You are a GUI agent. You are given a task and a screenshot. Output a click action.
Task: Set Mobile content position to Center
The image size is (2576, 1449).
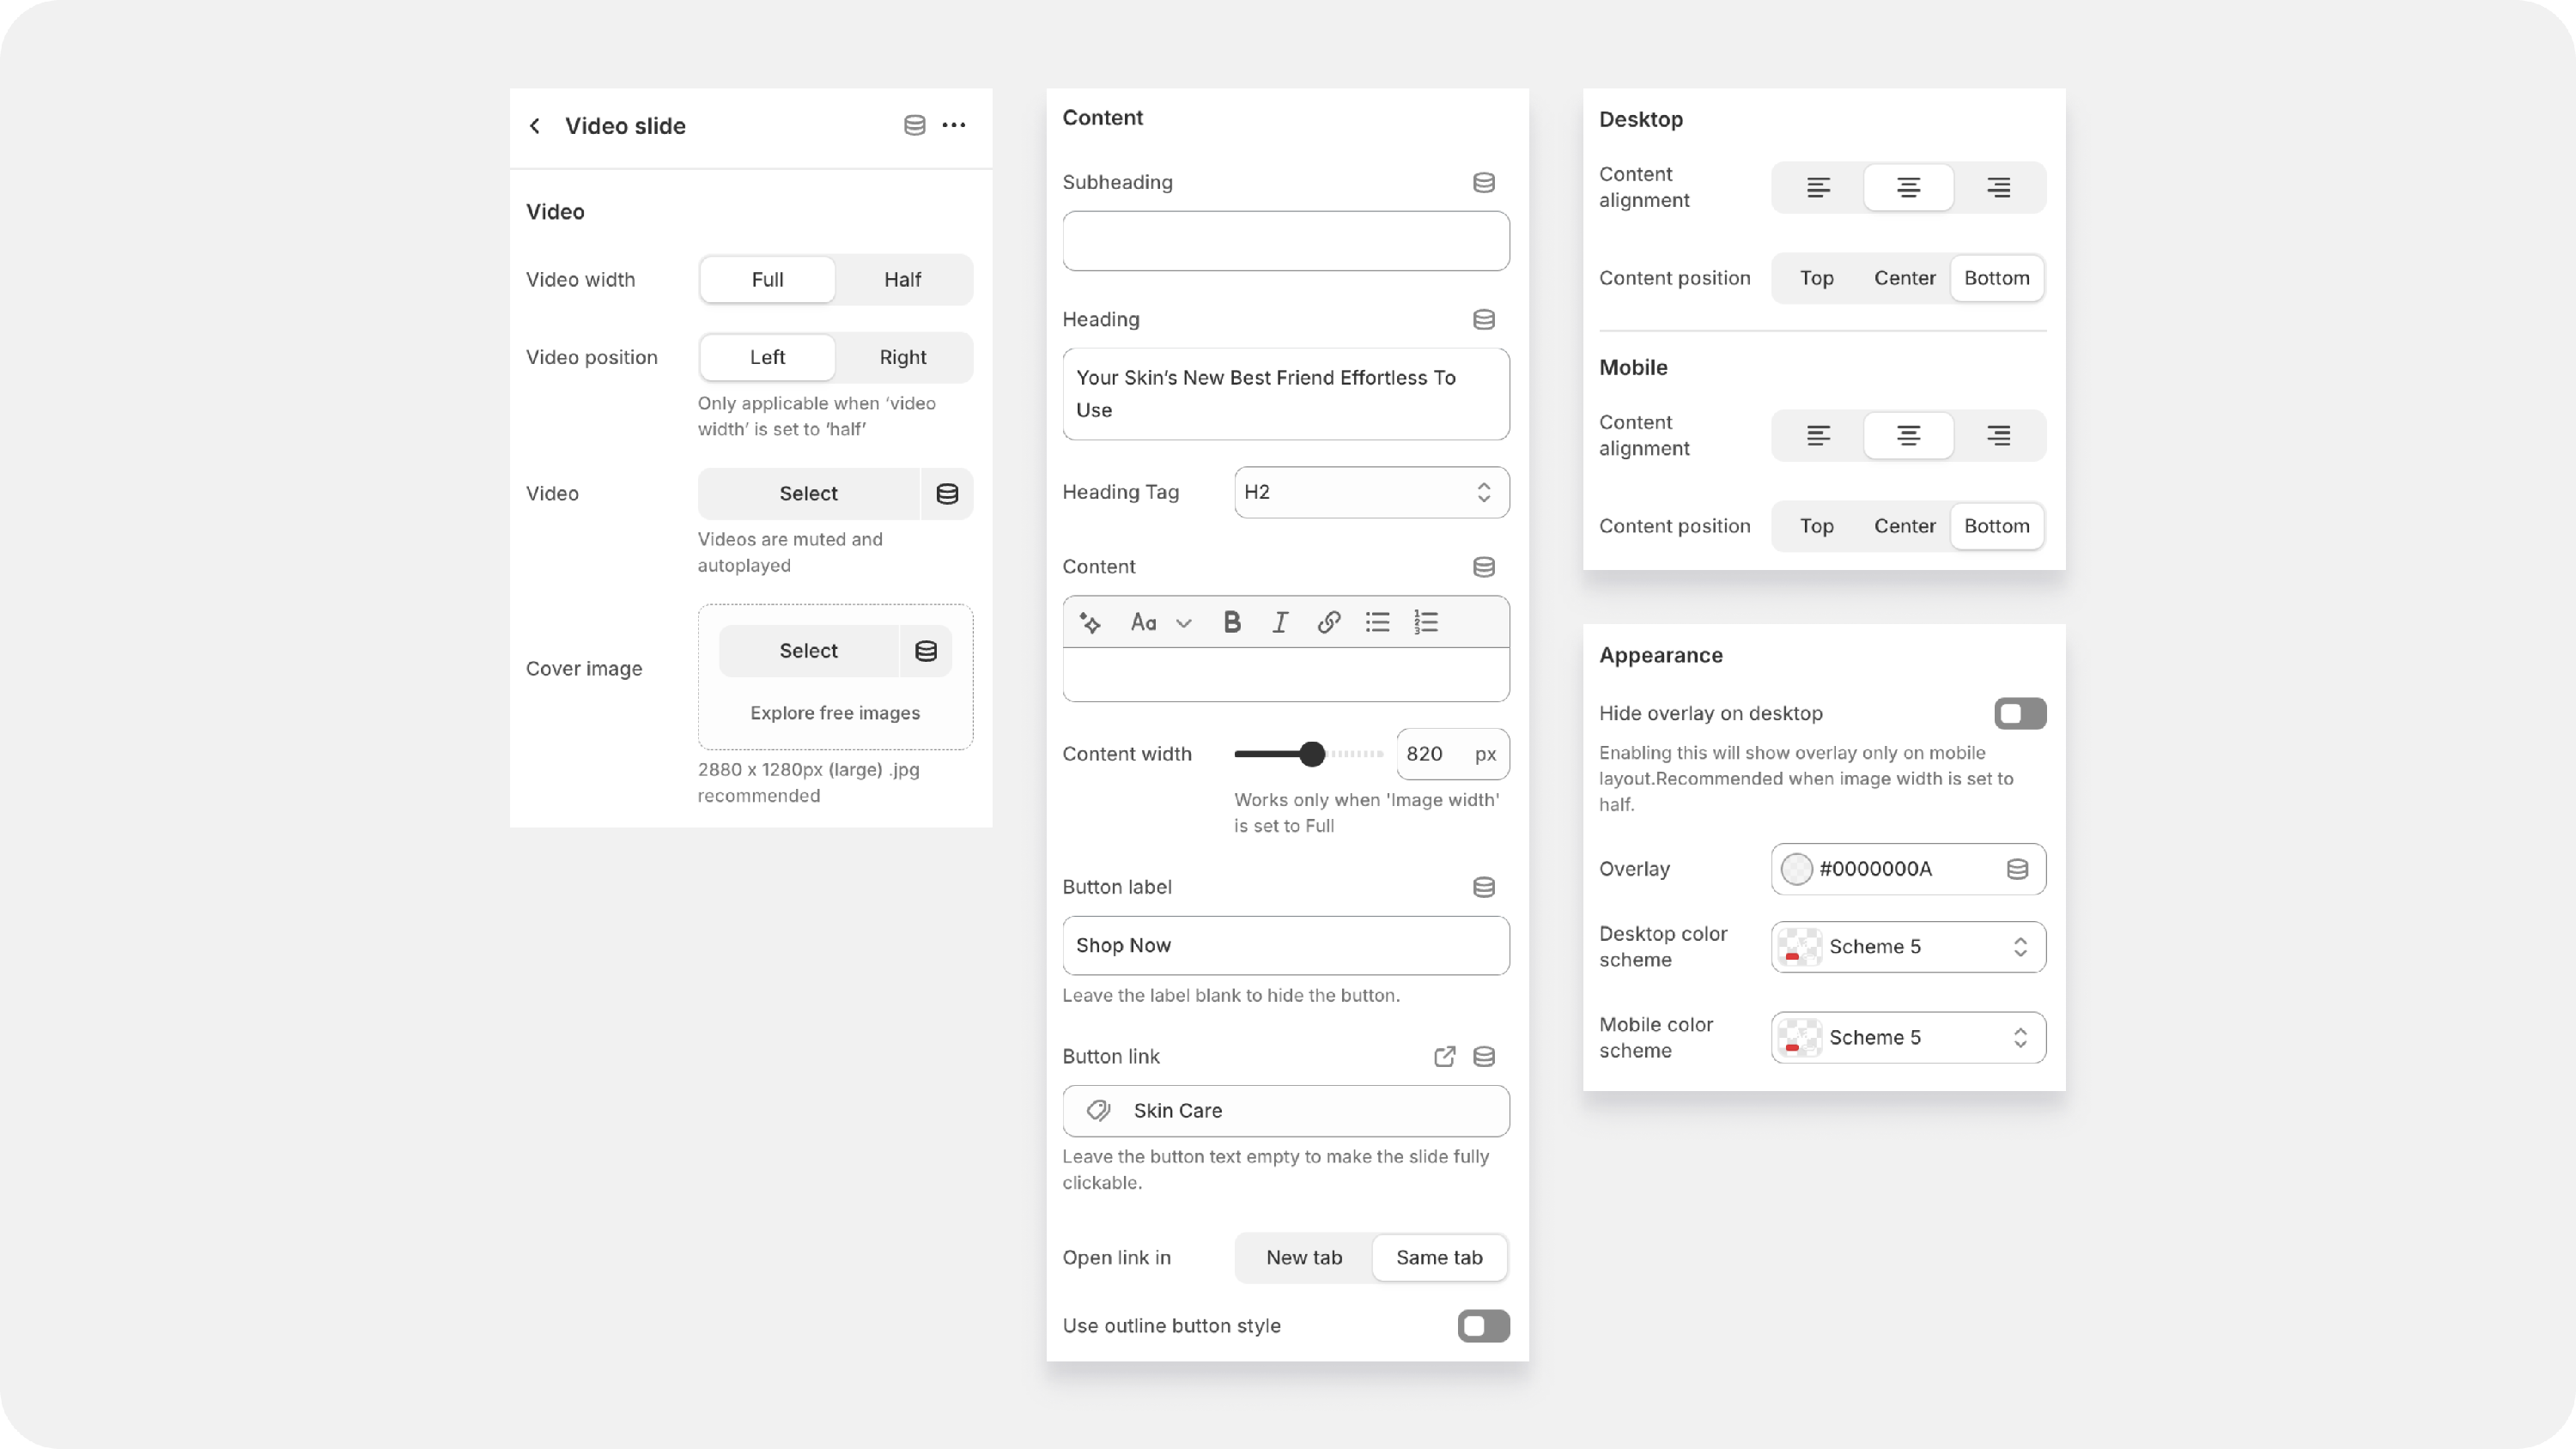pos(1904,526)
